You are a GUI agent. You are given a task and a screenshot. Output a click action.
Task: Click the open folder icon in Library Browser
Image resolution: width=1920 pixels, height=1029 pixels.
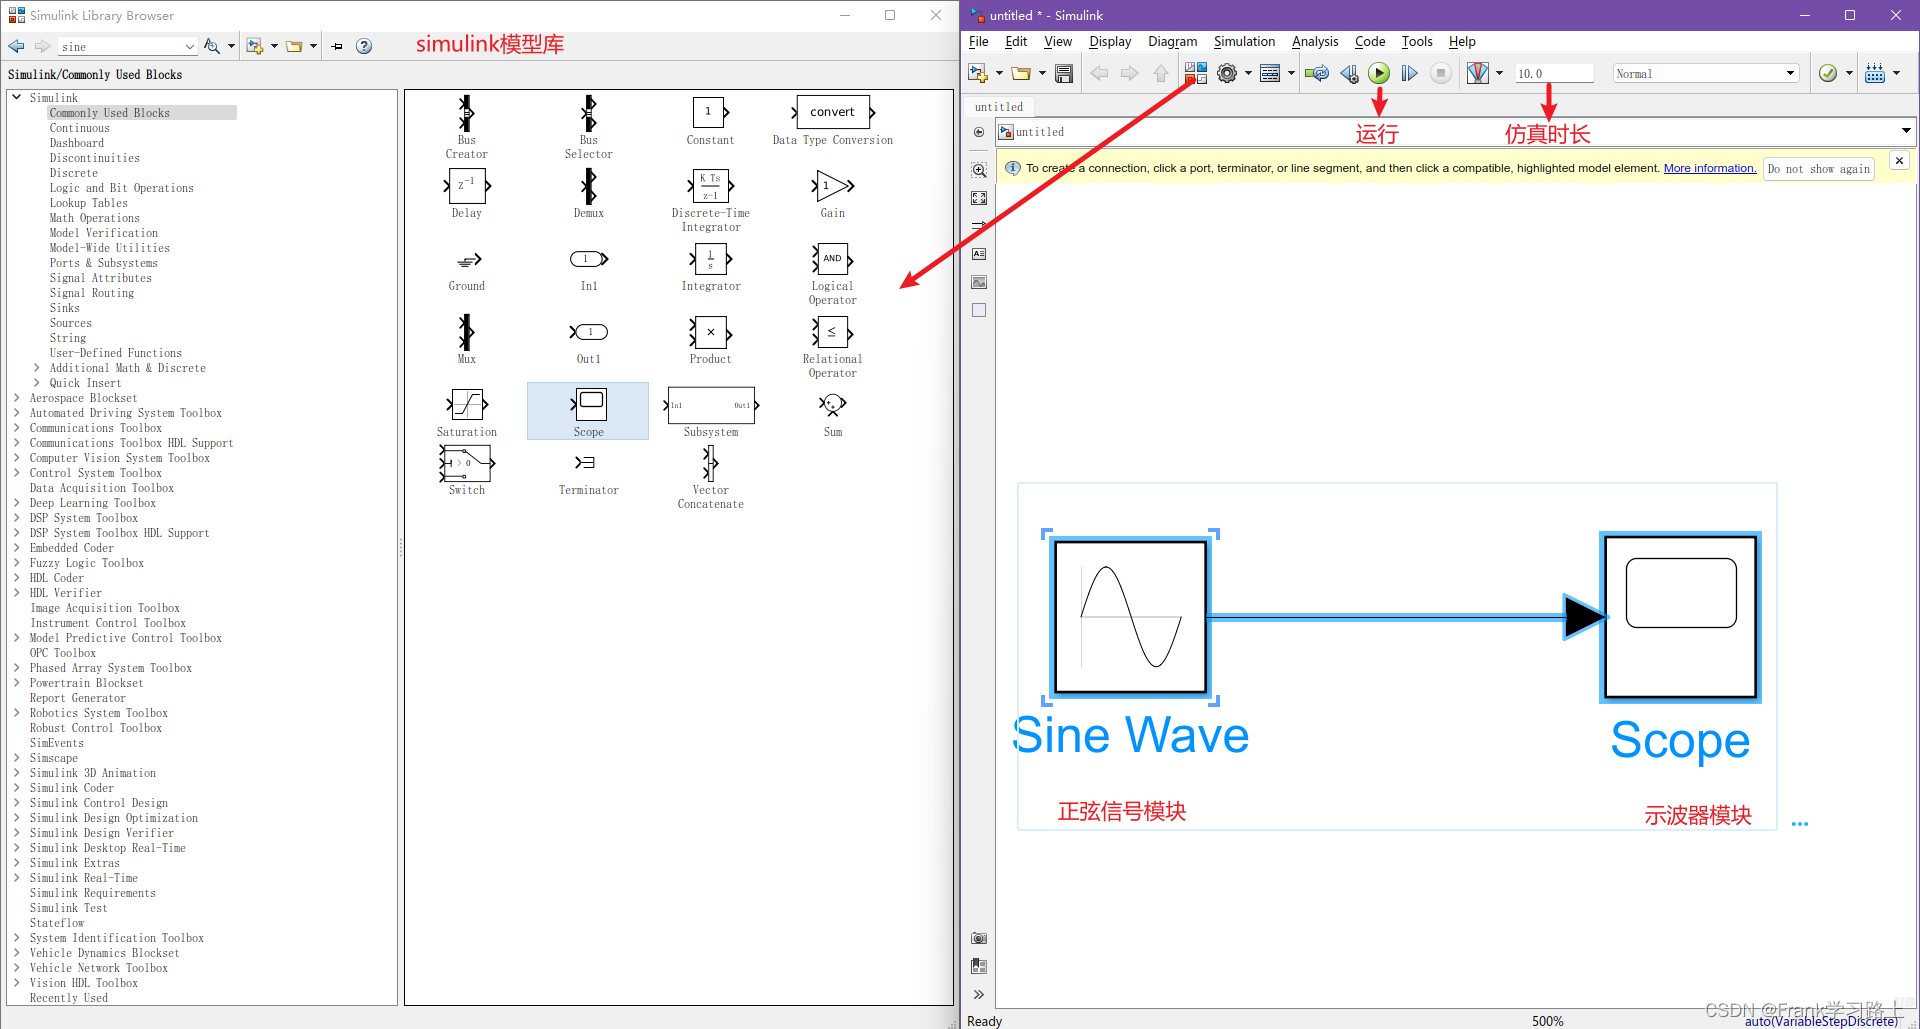(294, 46)
